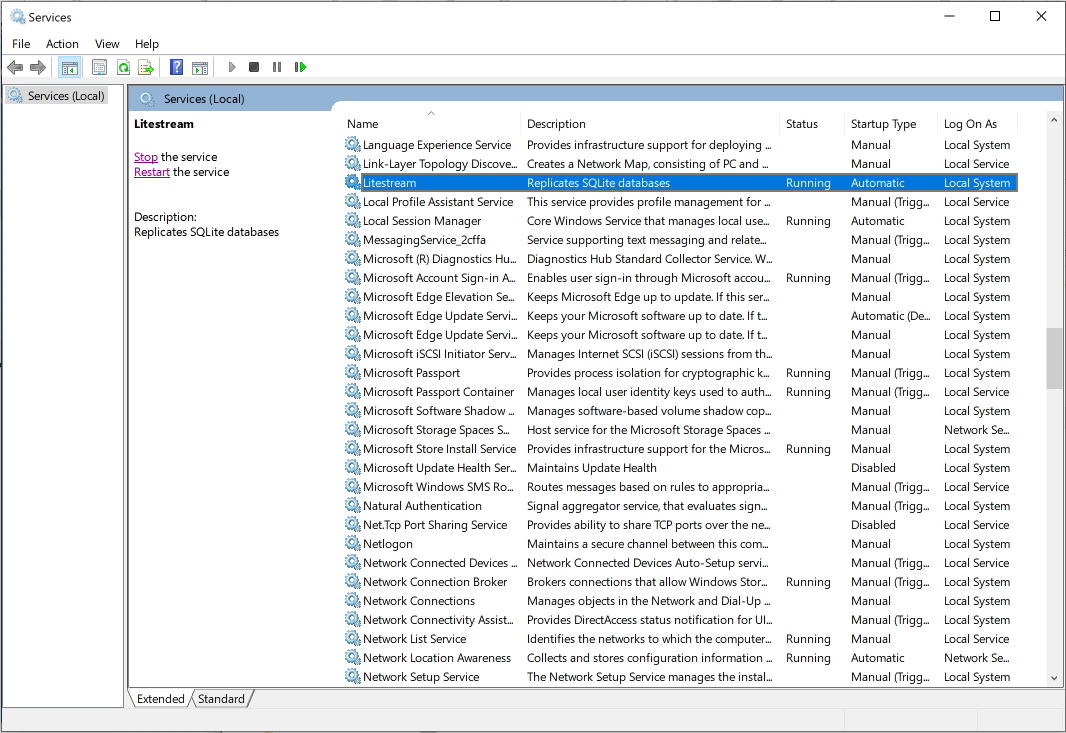Click the Help icon in the toolbar

tap(176, 67)
